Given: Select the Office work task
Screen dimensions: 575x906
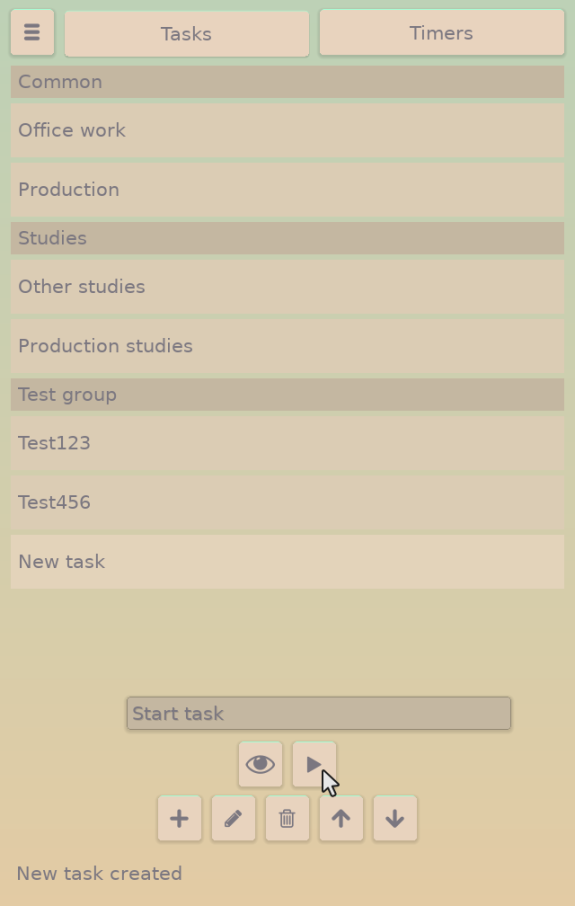Looking at the screenshot, I should (287, 130).
